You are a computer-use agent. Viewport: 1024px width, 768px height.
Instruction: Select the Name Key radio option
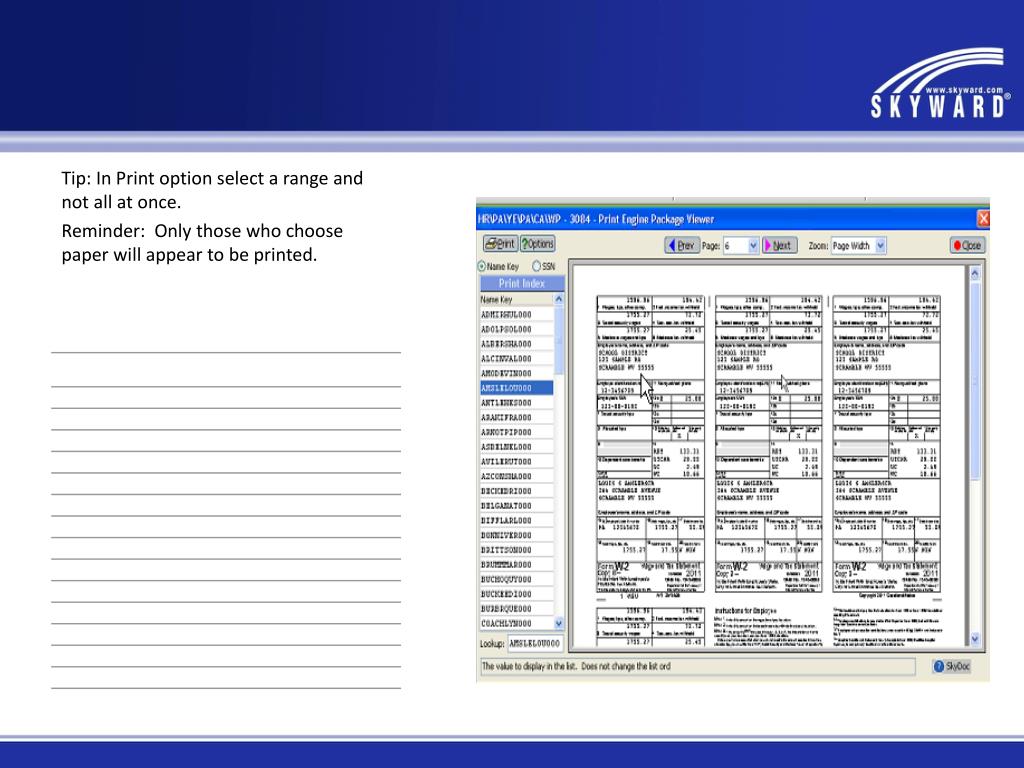pyautogui.click(x=482, y=266)
